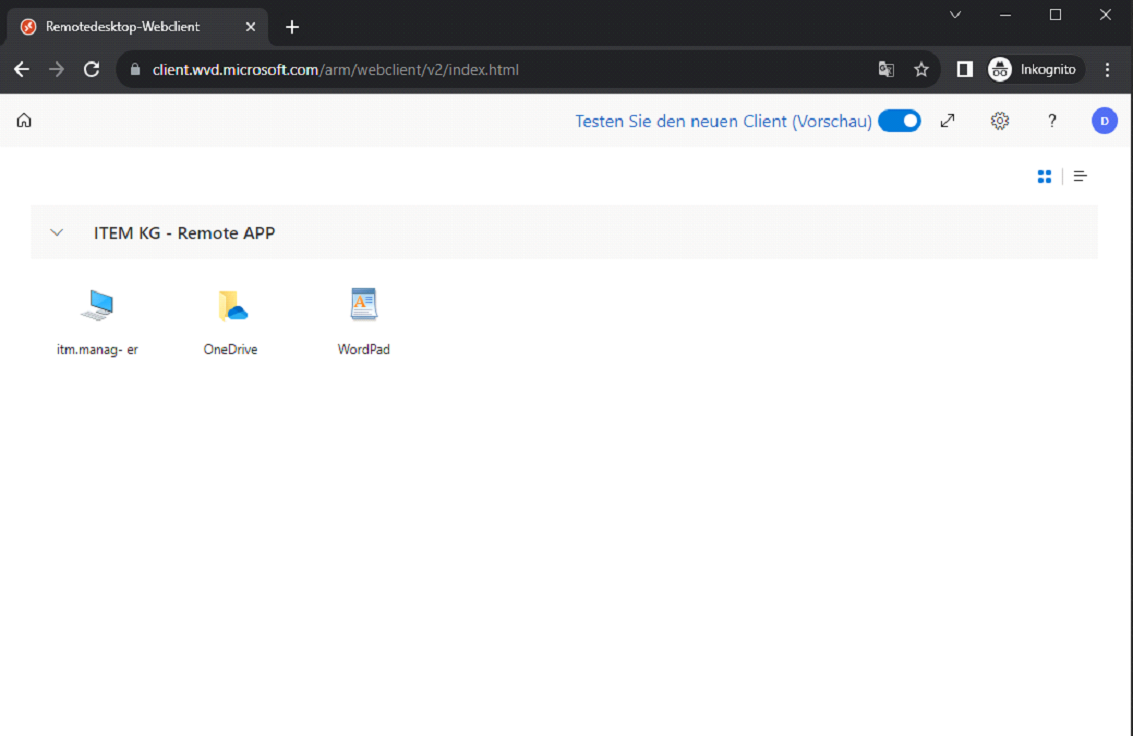
Task: Open the user profile avatar D
Action: coord(1104,121)
